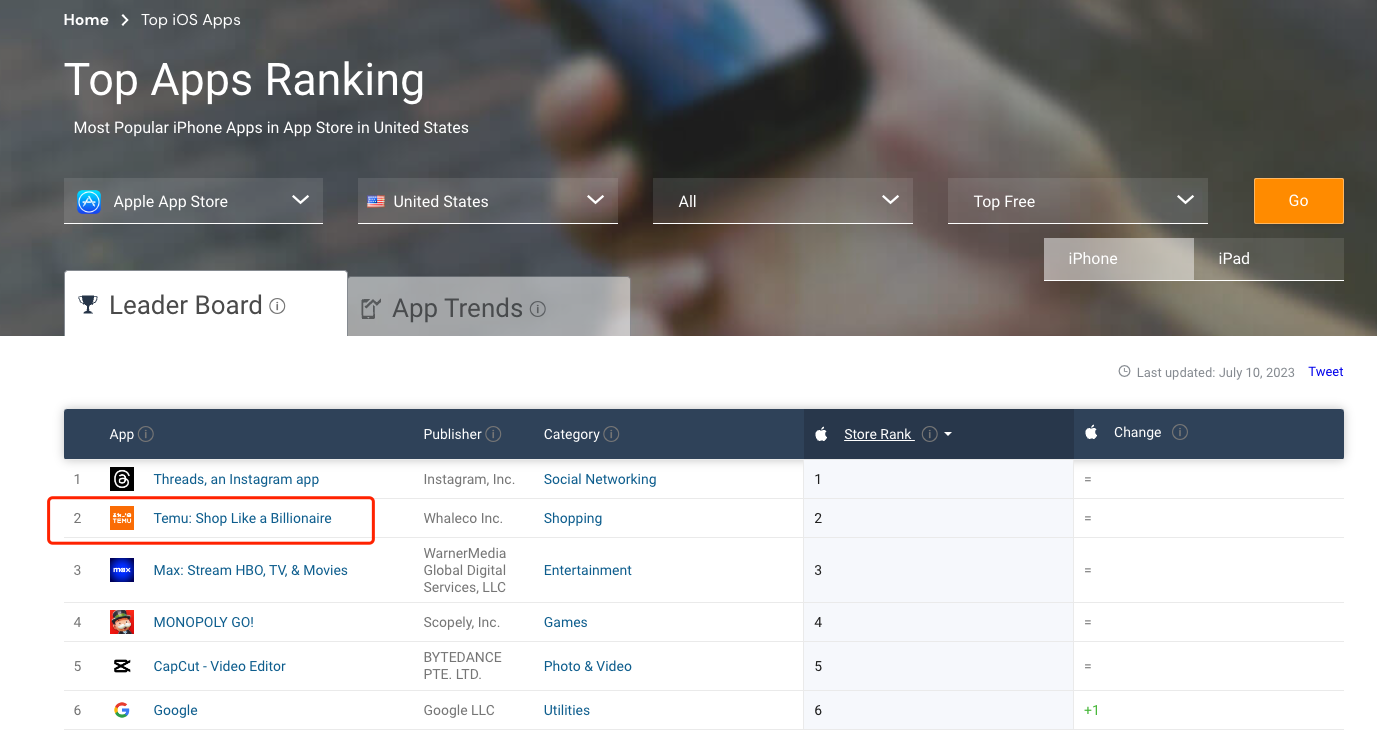Click BYTEDANCE PTE. LTD. publisher text
Screen dimensions: 1377x730
pos(463,666)
